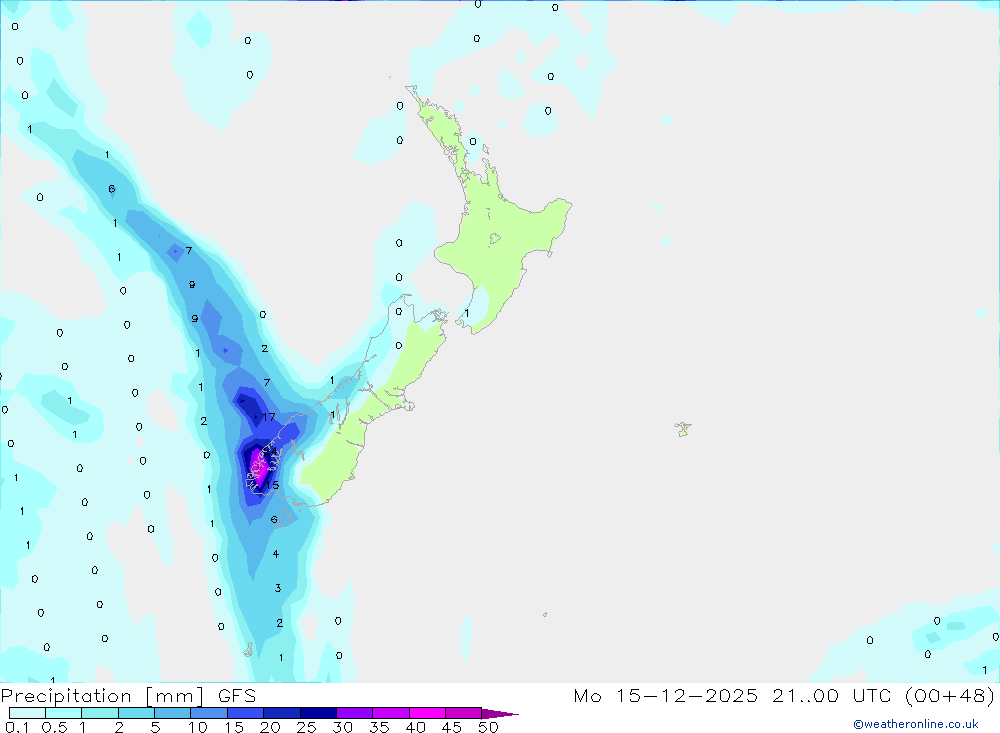Select the '14' value over the purple maximum
This screenshot has width=1000, height=733.
click(x=271, y=451)
